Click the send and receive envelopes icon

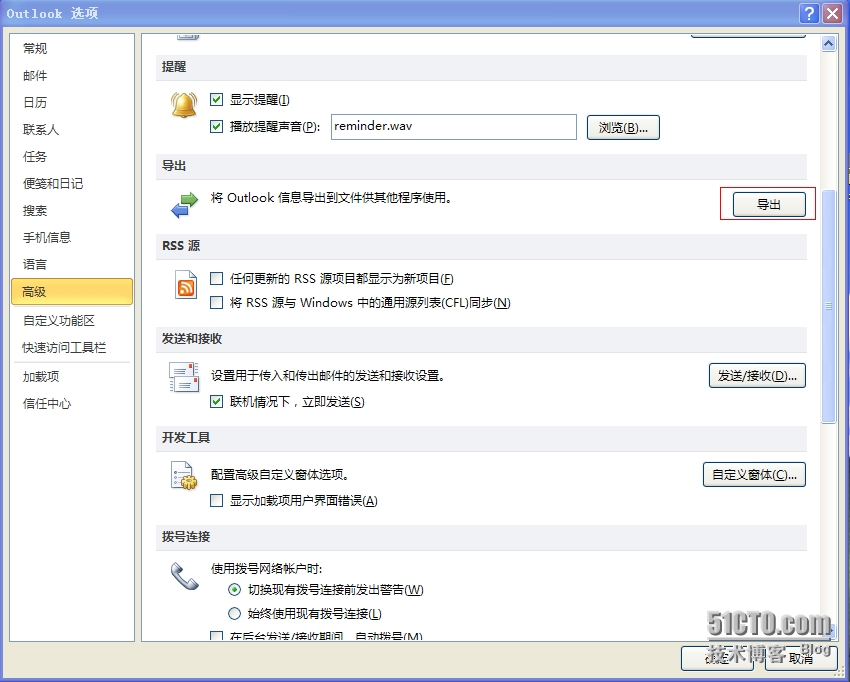click(184, 377)
